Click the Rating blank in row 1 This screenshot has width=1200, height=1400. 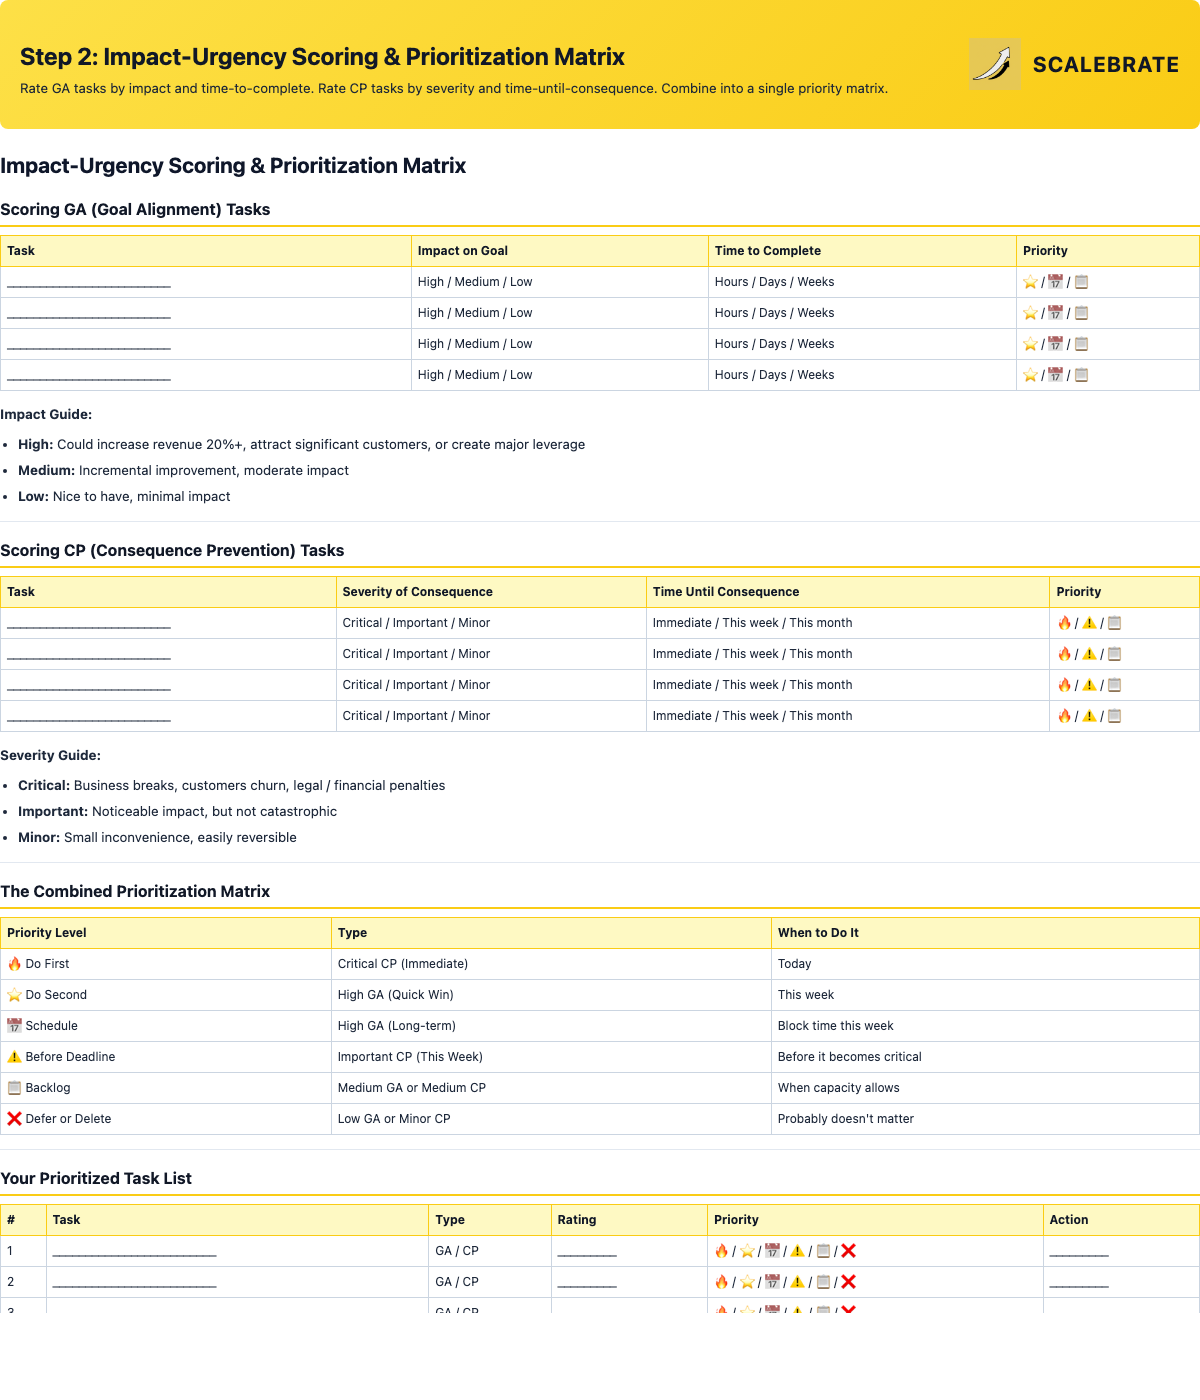(x=587, y=1252)
